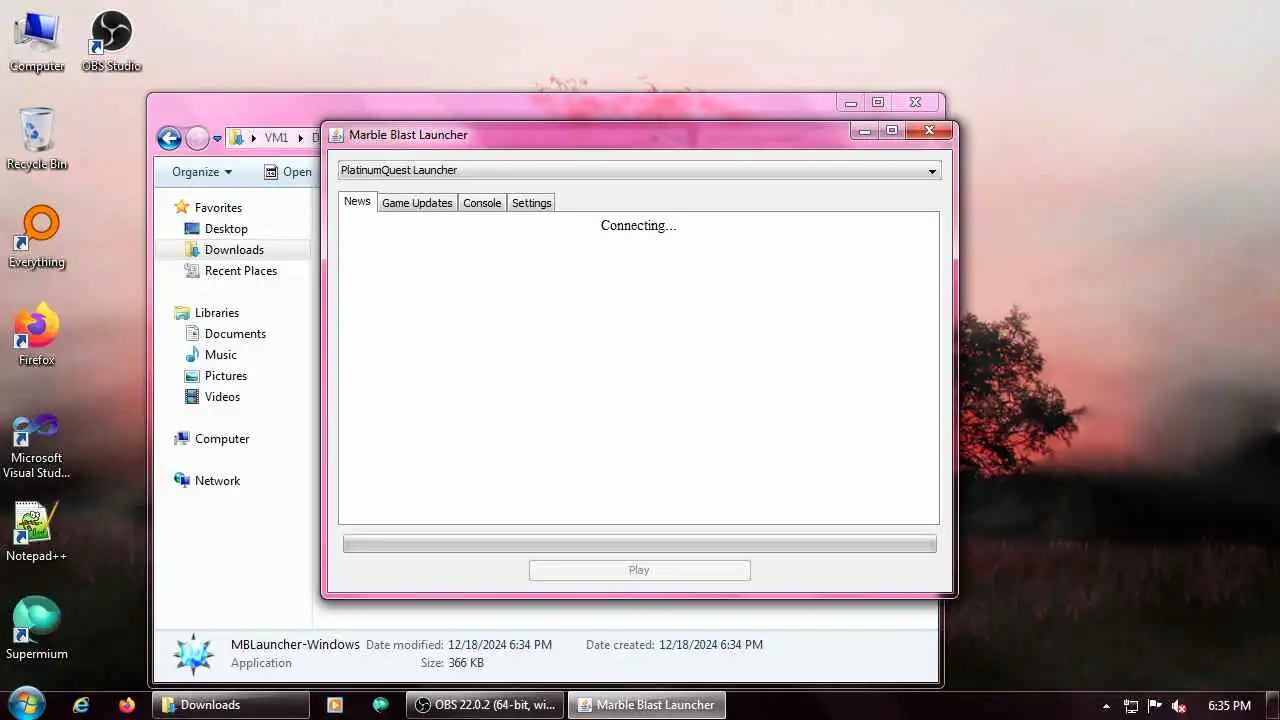Select Libraries in the navigation pane
Screen dimensions: 1280x720
[x=206, y=313]
